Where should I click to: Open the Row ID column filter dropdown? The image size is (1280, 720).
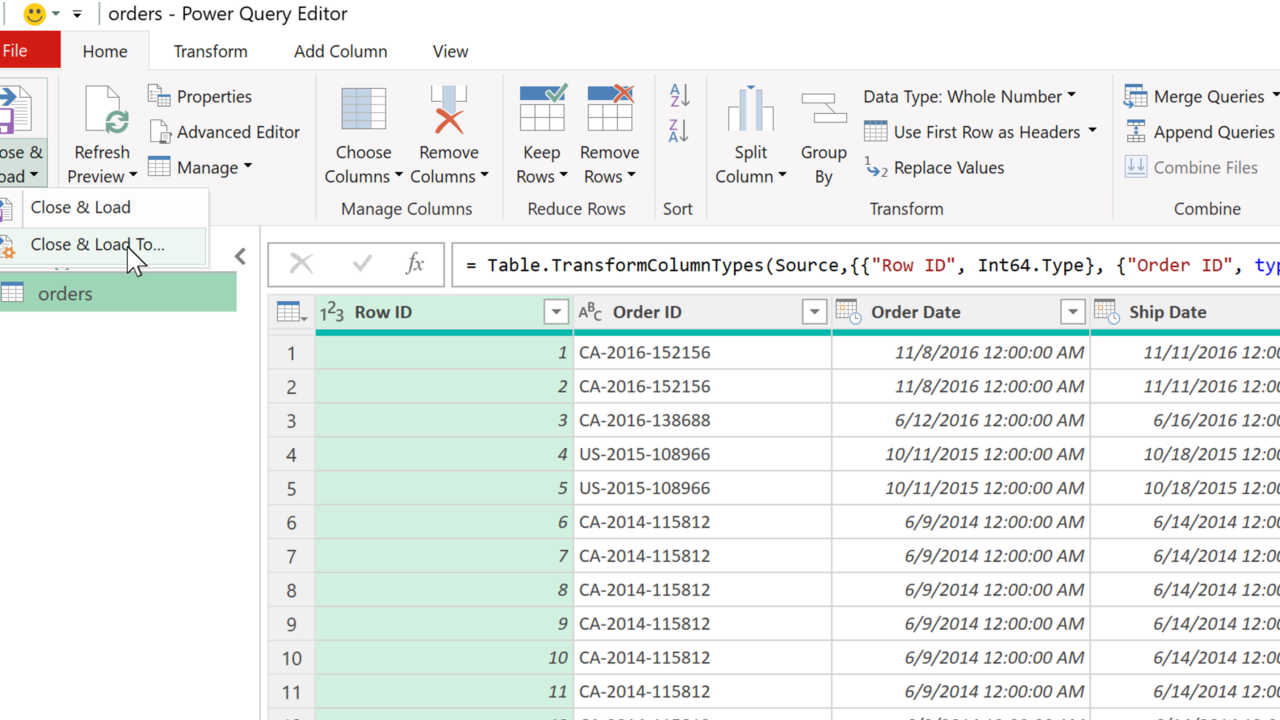556,313
